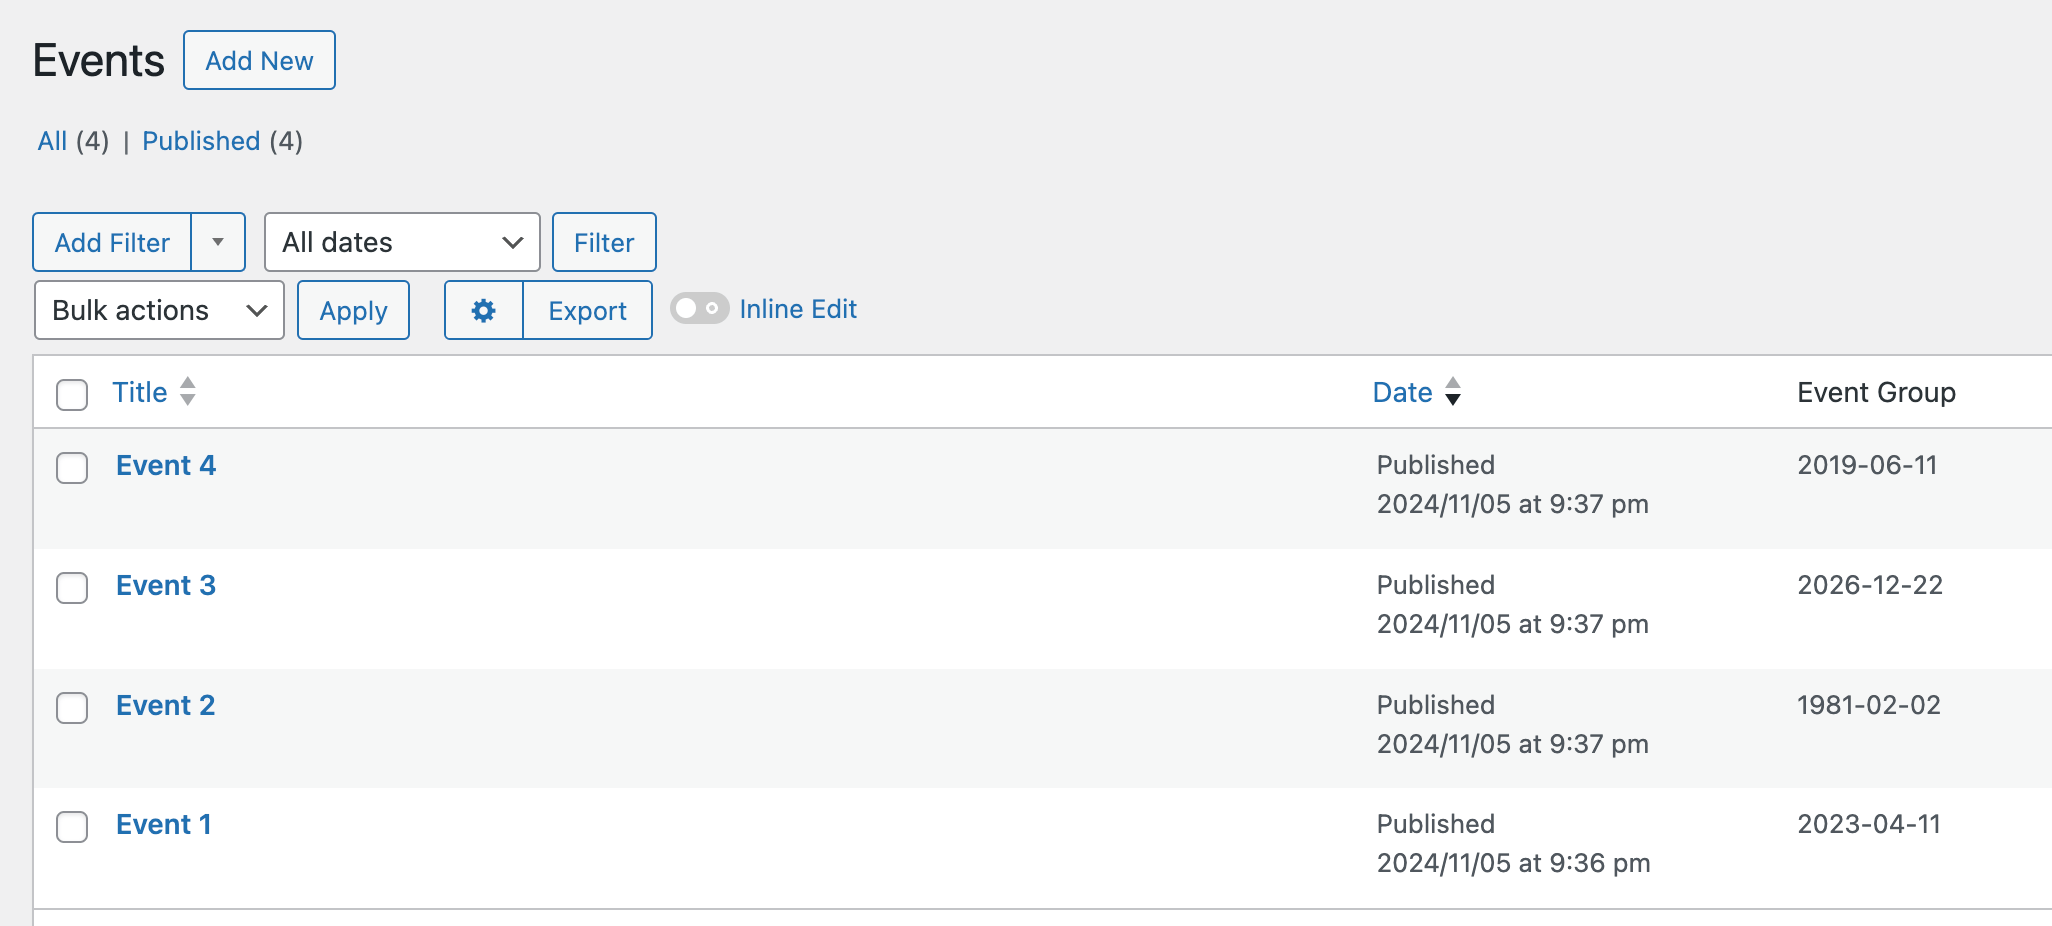Open the Event 3 title link
This screenshot has height=926, width=2052.
[x=166, y=586]
